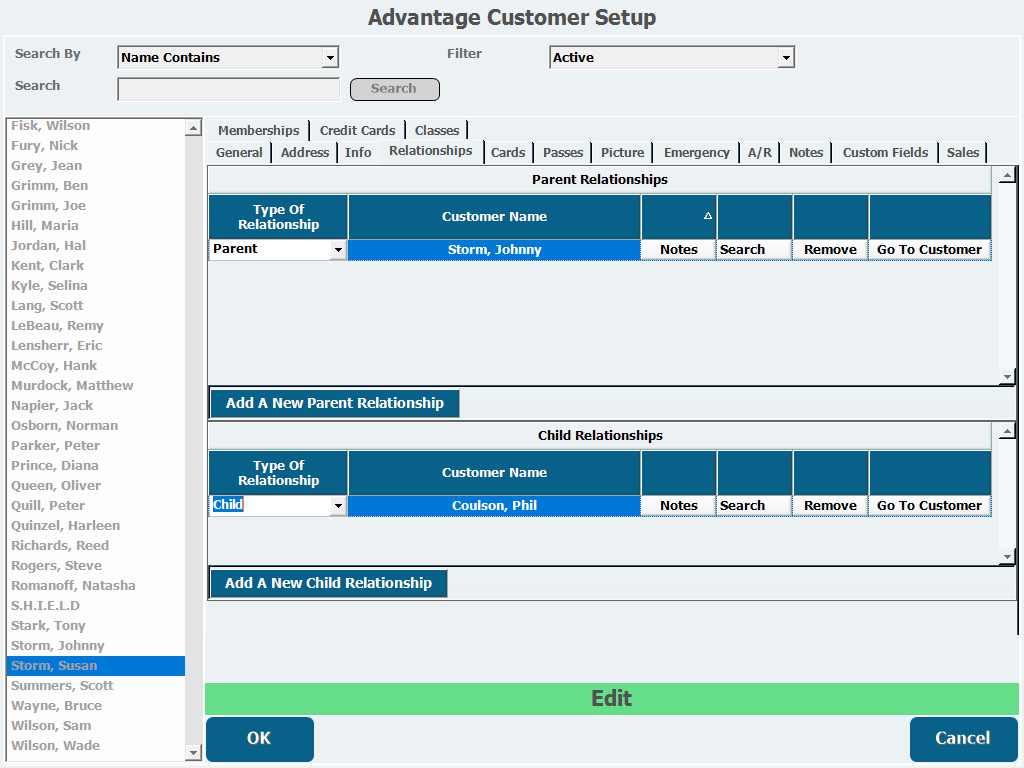This screenshot has width=1024, height=768.
Task: Click Parent Relationships scroll up arrow
Action: click(1007, 175)
